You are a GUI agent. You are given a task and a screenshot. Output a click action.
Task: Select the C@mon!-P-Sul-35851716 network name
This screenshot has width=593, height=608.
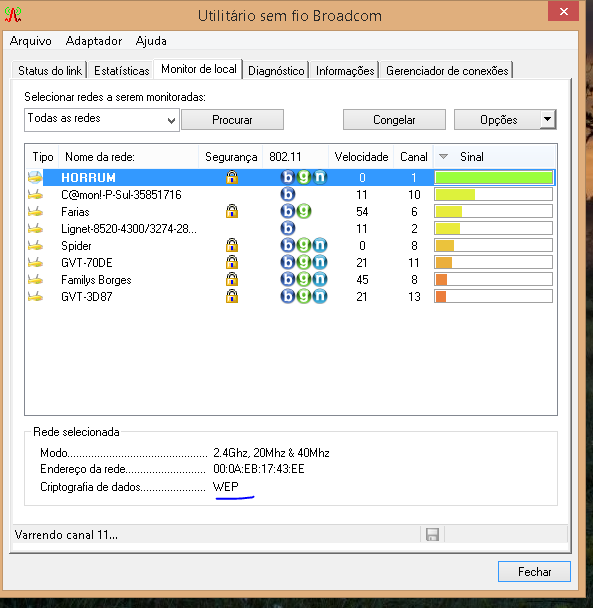[121, 195]
